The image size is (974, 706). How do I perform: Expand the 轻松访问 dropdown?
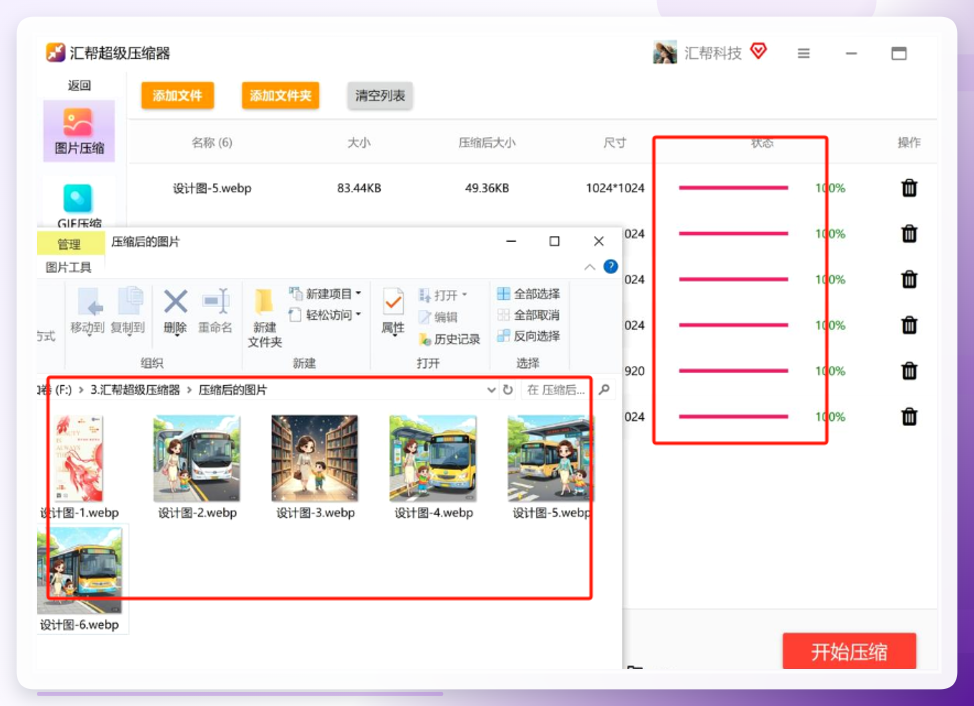tap(358, 315)
